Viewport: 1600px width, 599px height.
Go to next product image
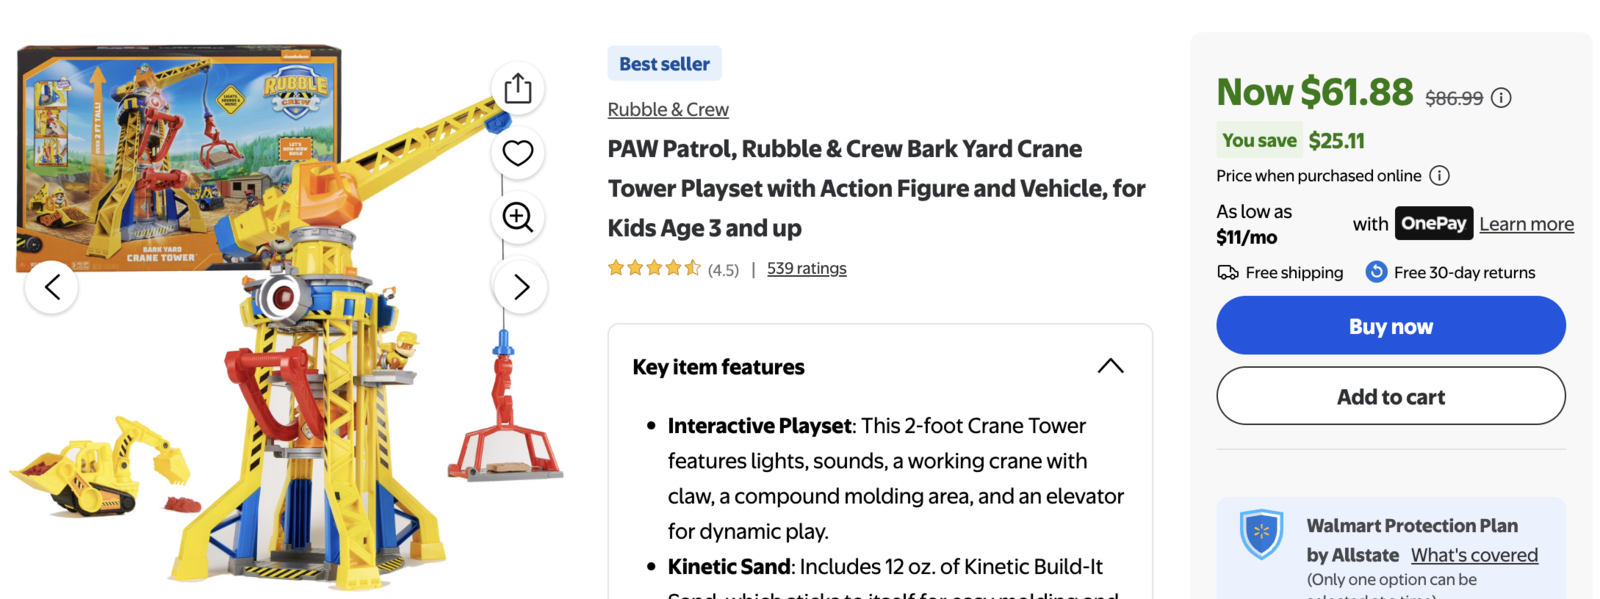520,288
